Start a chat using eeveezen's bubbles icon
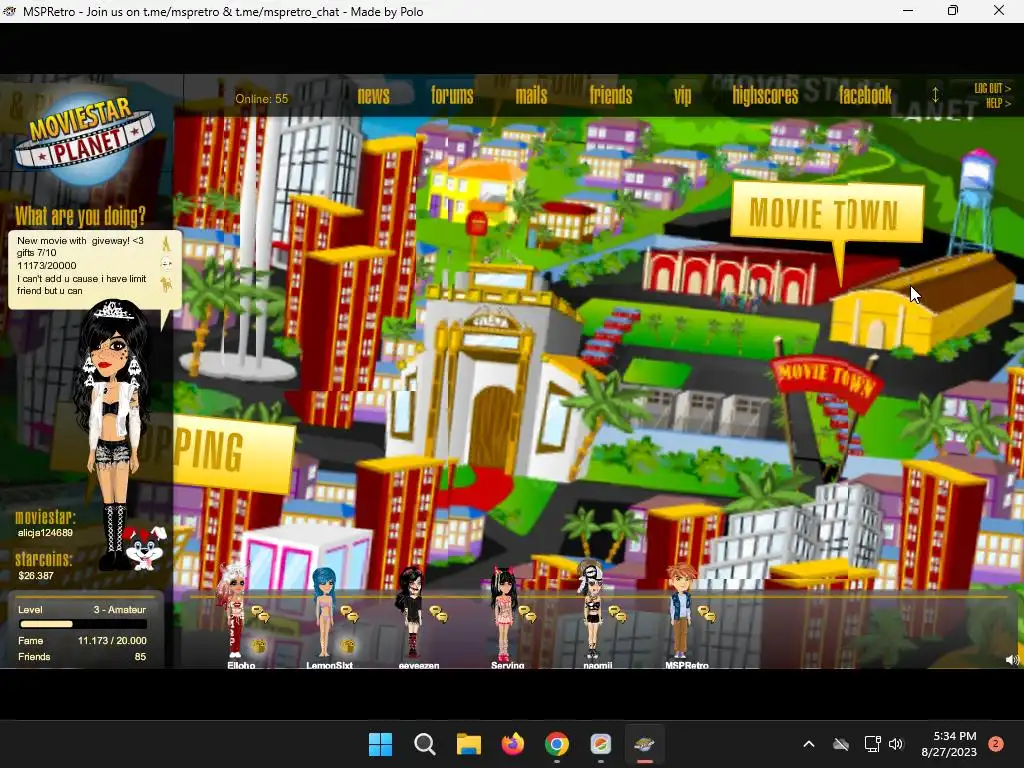The height and width of the screenshot is (768, 1024). pyautogui.click(x=438, y=613)
